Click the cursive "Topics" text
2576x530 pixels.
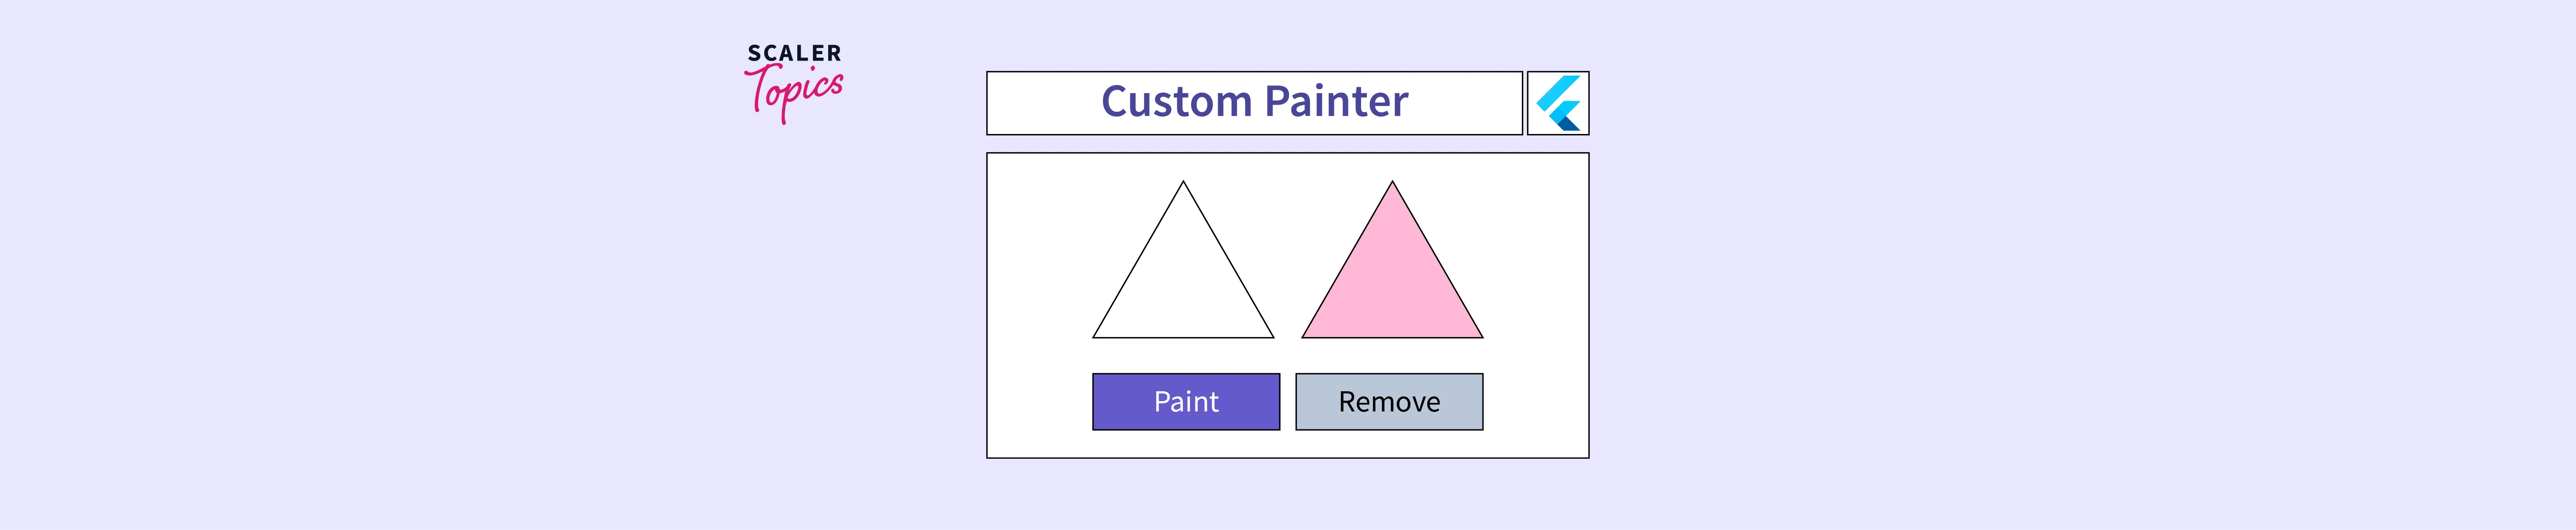(797, 90)
